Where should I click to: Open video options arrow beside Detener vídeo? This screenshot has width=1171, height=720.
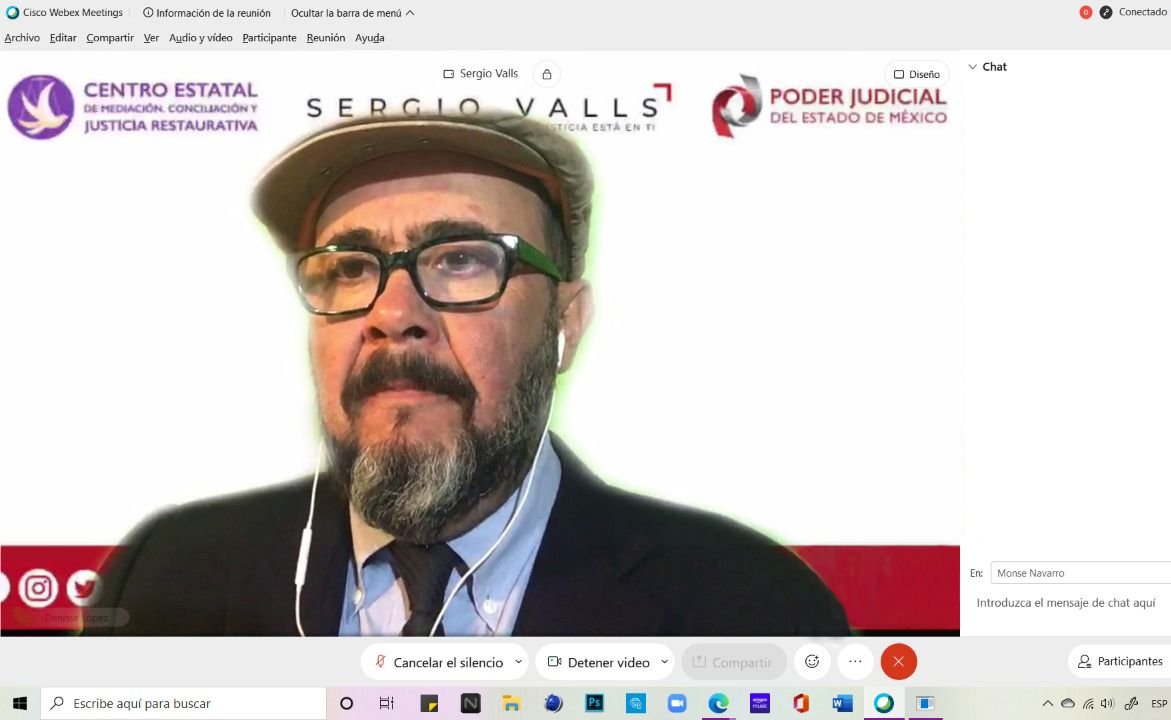point(664,662)
